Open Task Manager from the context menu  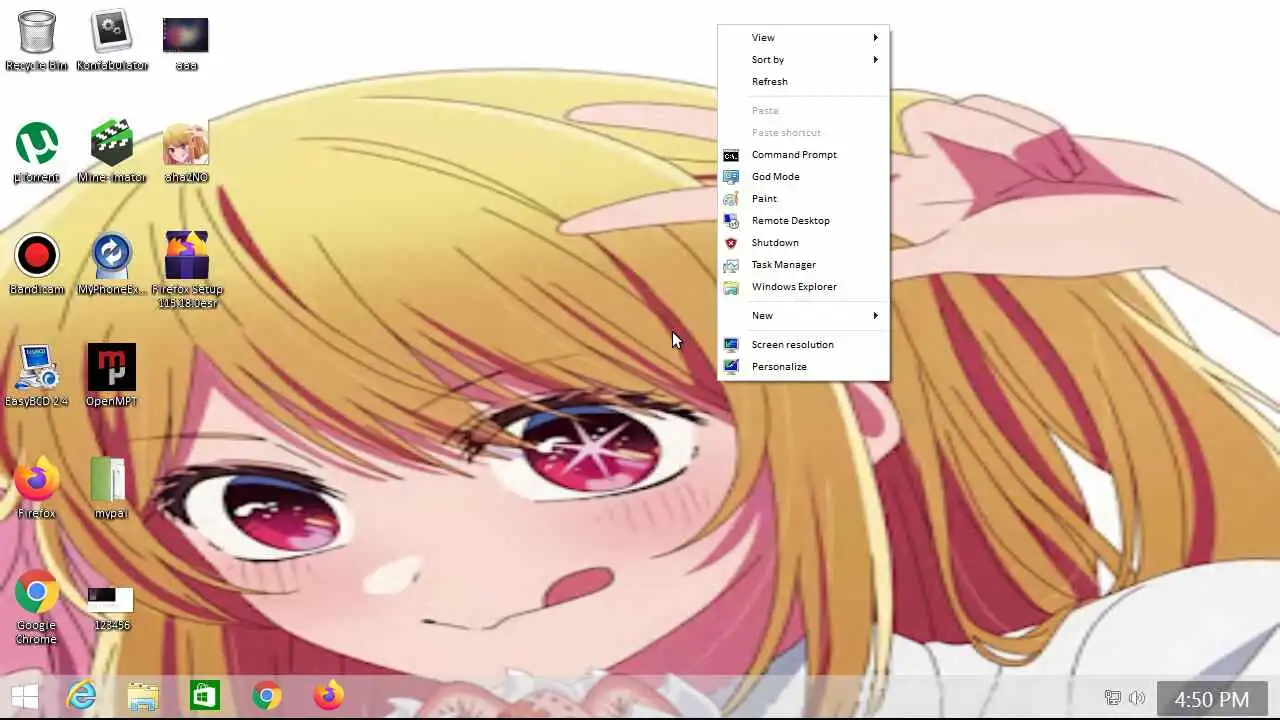(x=803, y=264)
